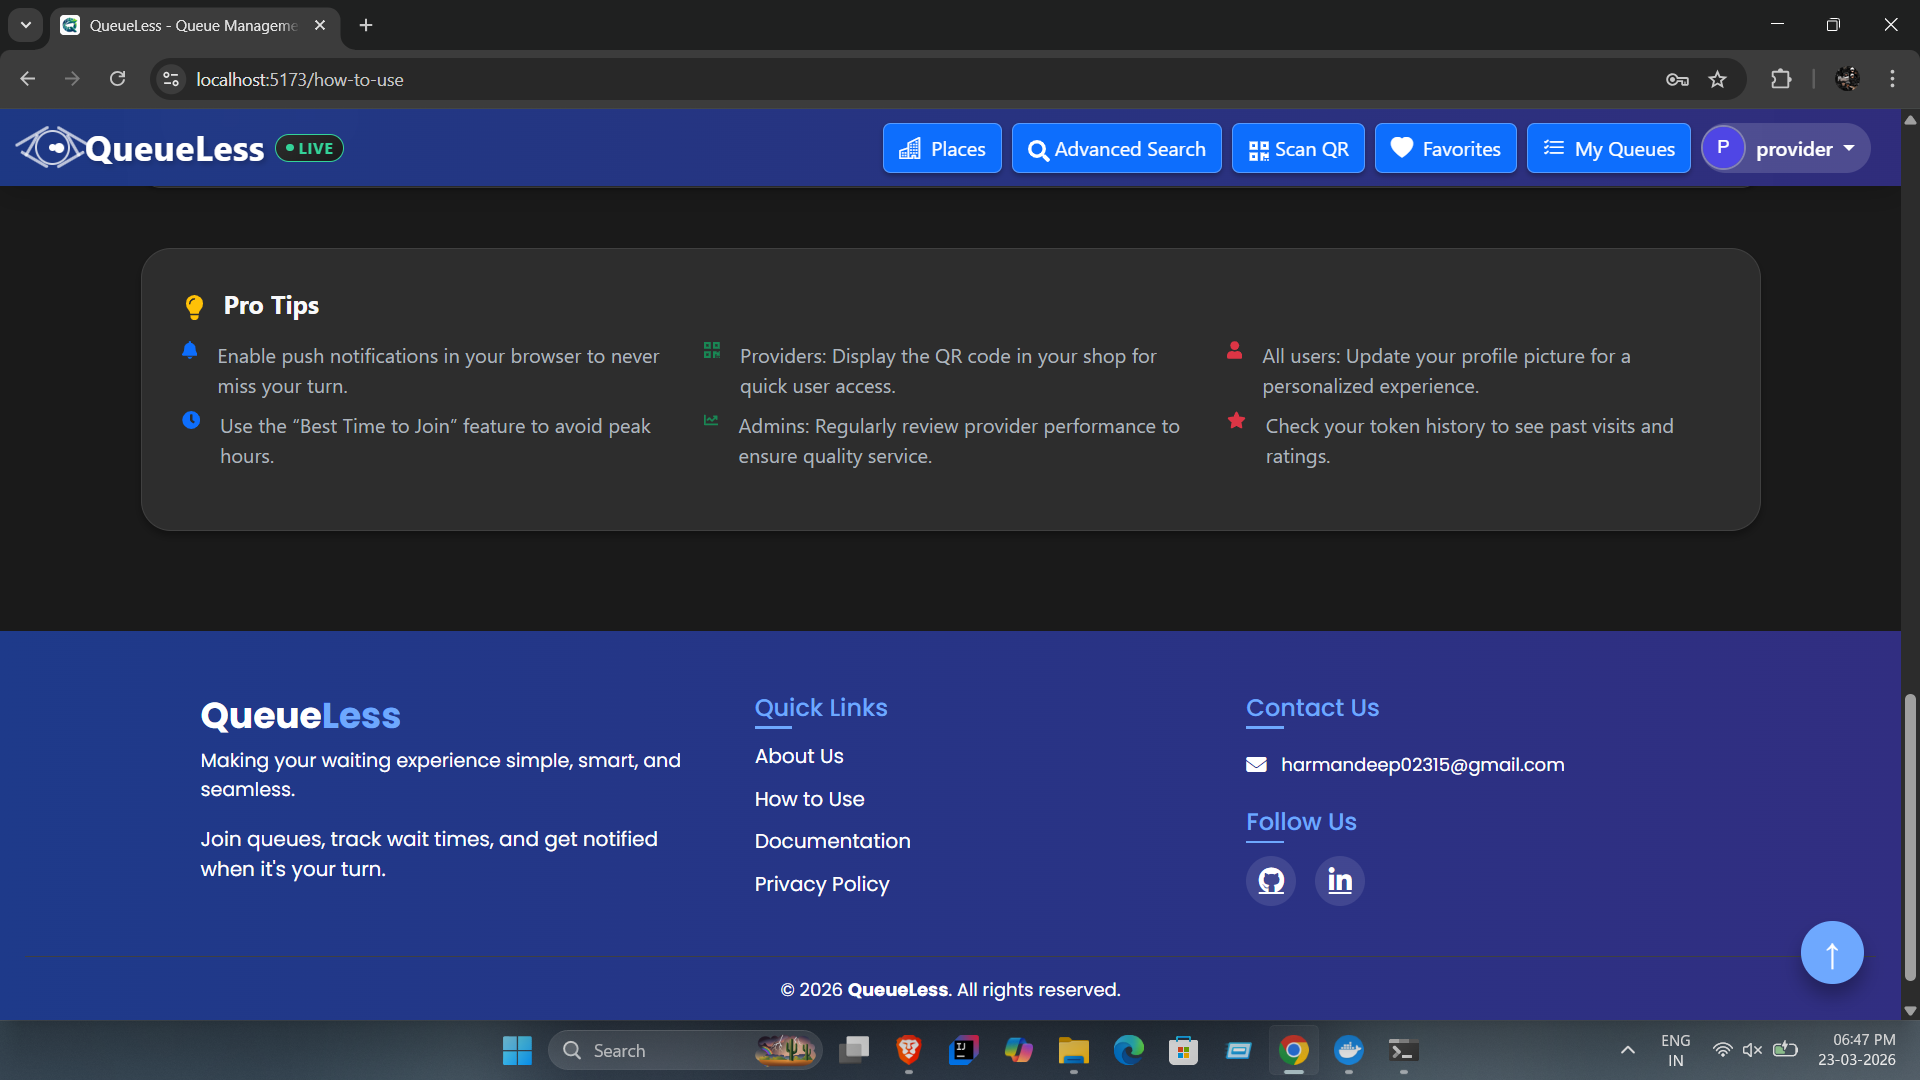This screenshot has height=1080, width=1920.
Task: Click the harmandeep02315@gmail.com email link
Action: [1422, 765]
